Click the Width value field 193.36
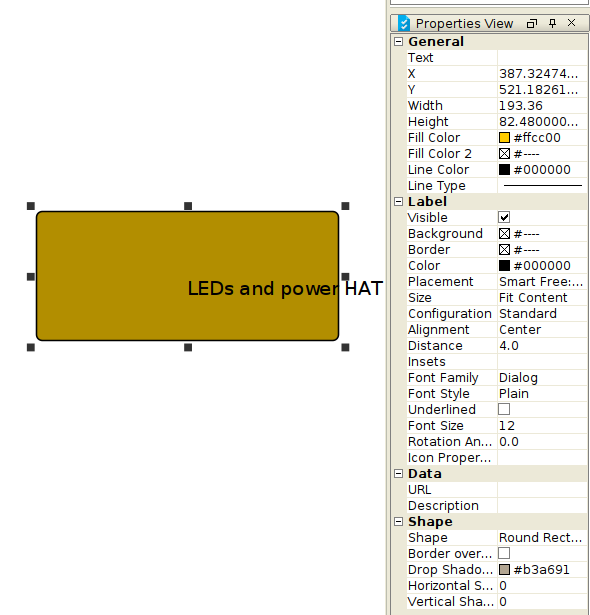Image resolution: width=590 pixels, height=615 pixels. [x=542, y=106]
